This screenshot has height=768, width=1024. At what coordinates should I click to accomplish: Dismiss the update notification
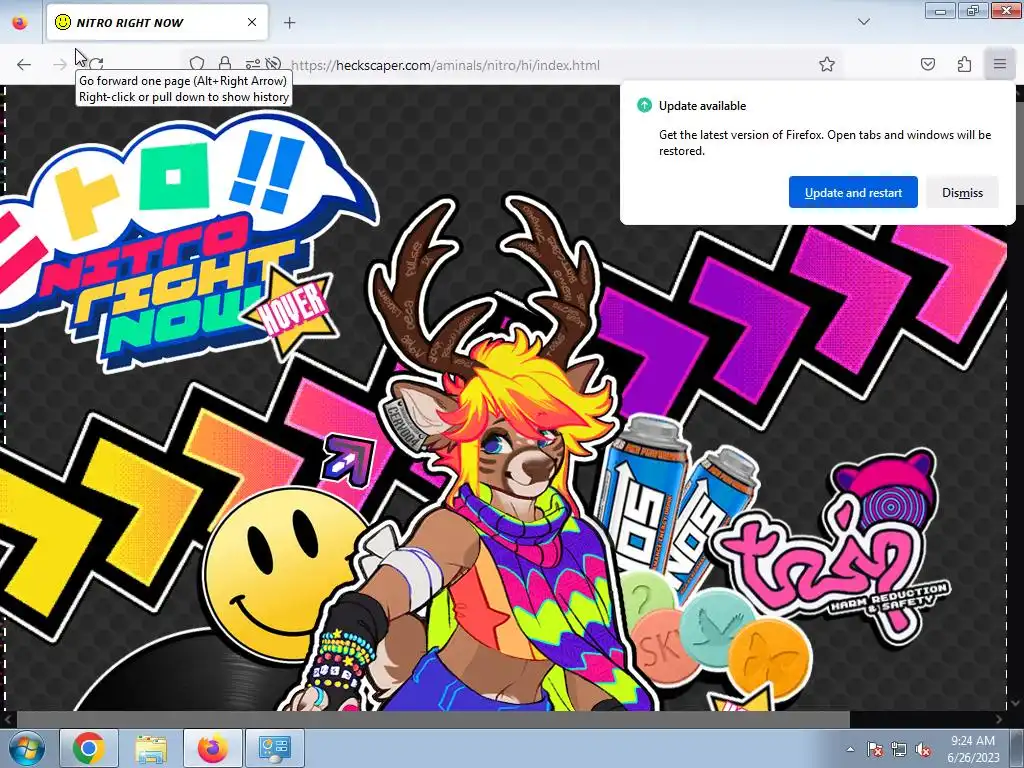coord(962,193)
